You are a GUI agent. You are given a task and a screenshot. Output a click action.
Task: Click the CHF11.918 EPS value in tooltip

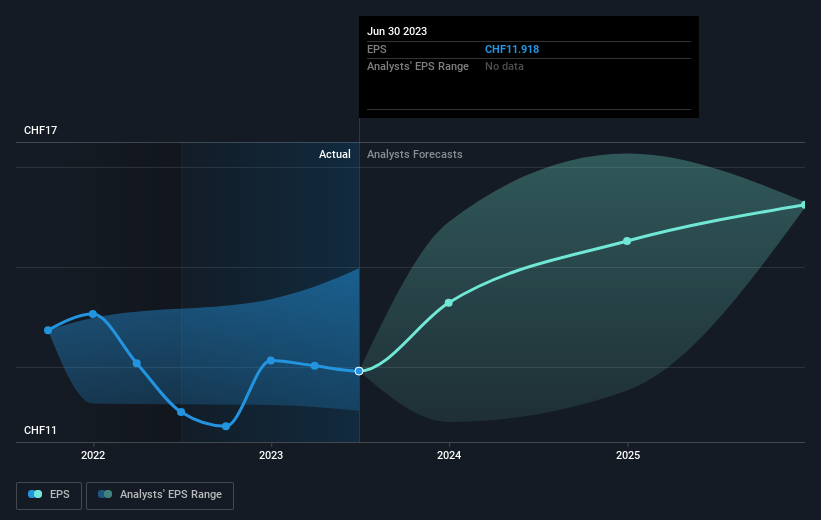pyautogui.click(x=512, y=49)
